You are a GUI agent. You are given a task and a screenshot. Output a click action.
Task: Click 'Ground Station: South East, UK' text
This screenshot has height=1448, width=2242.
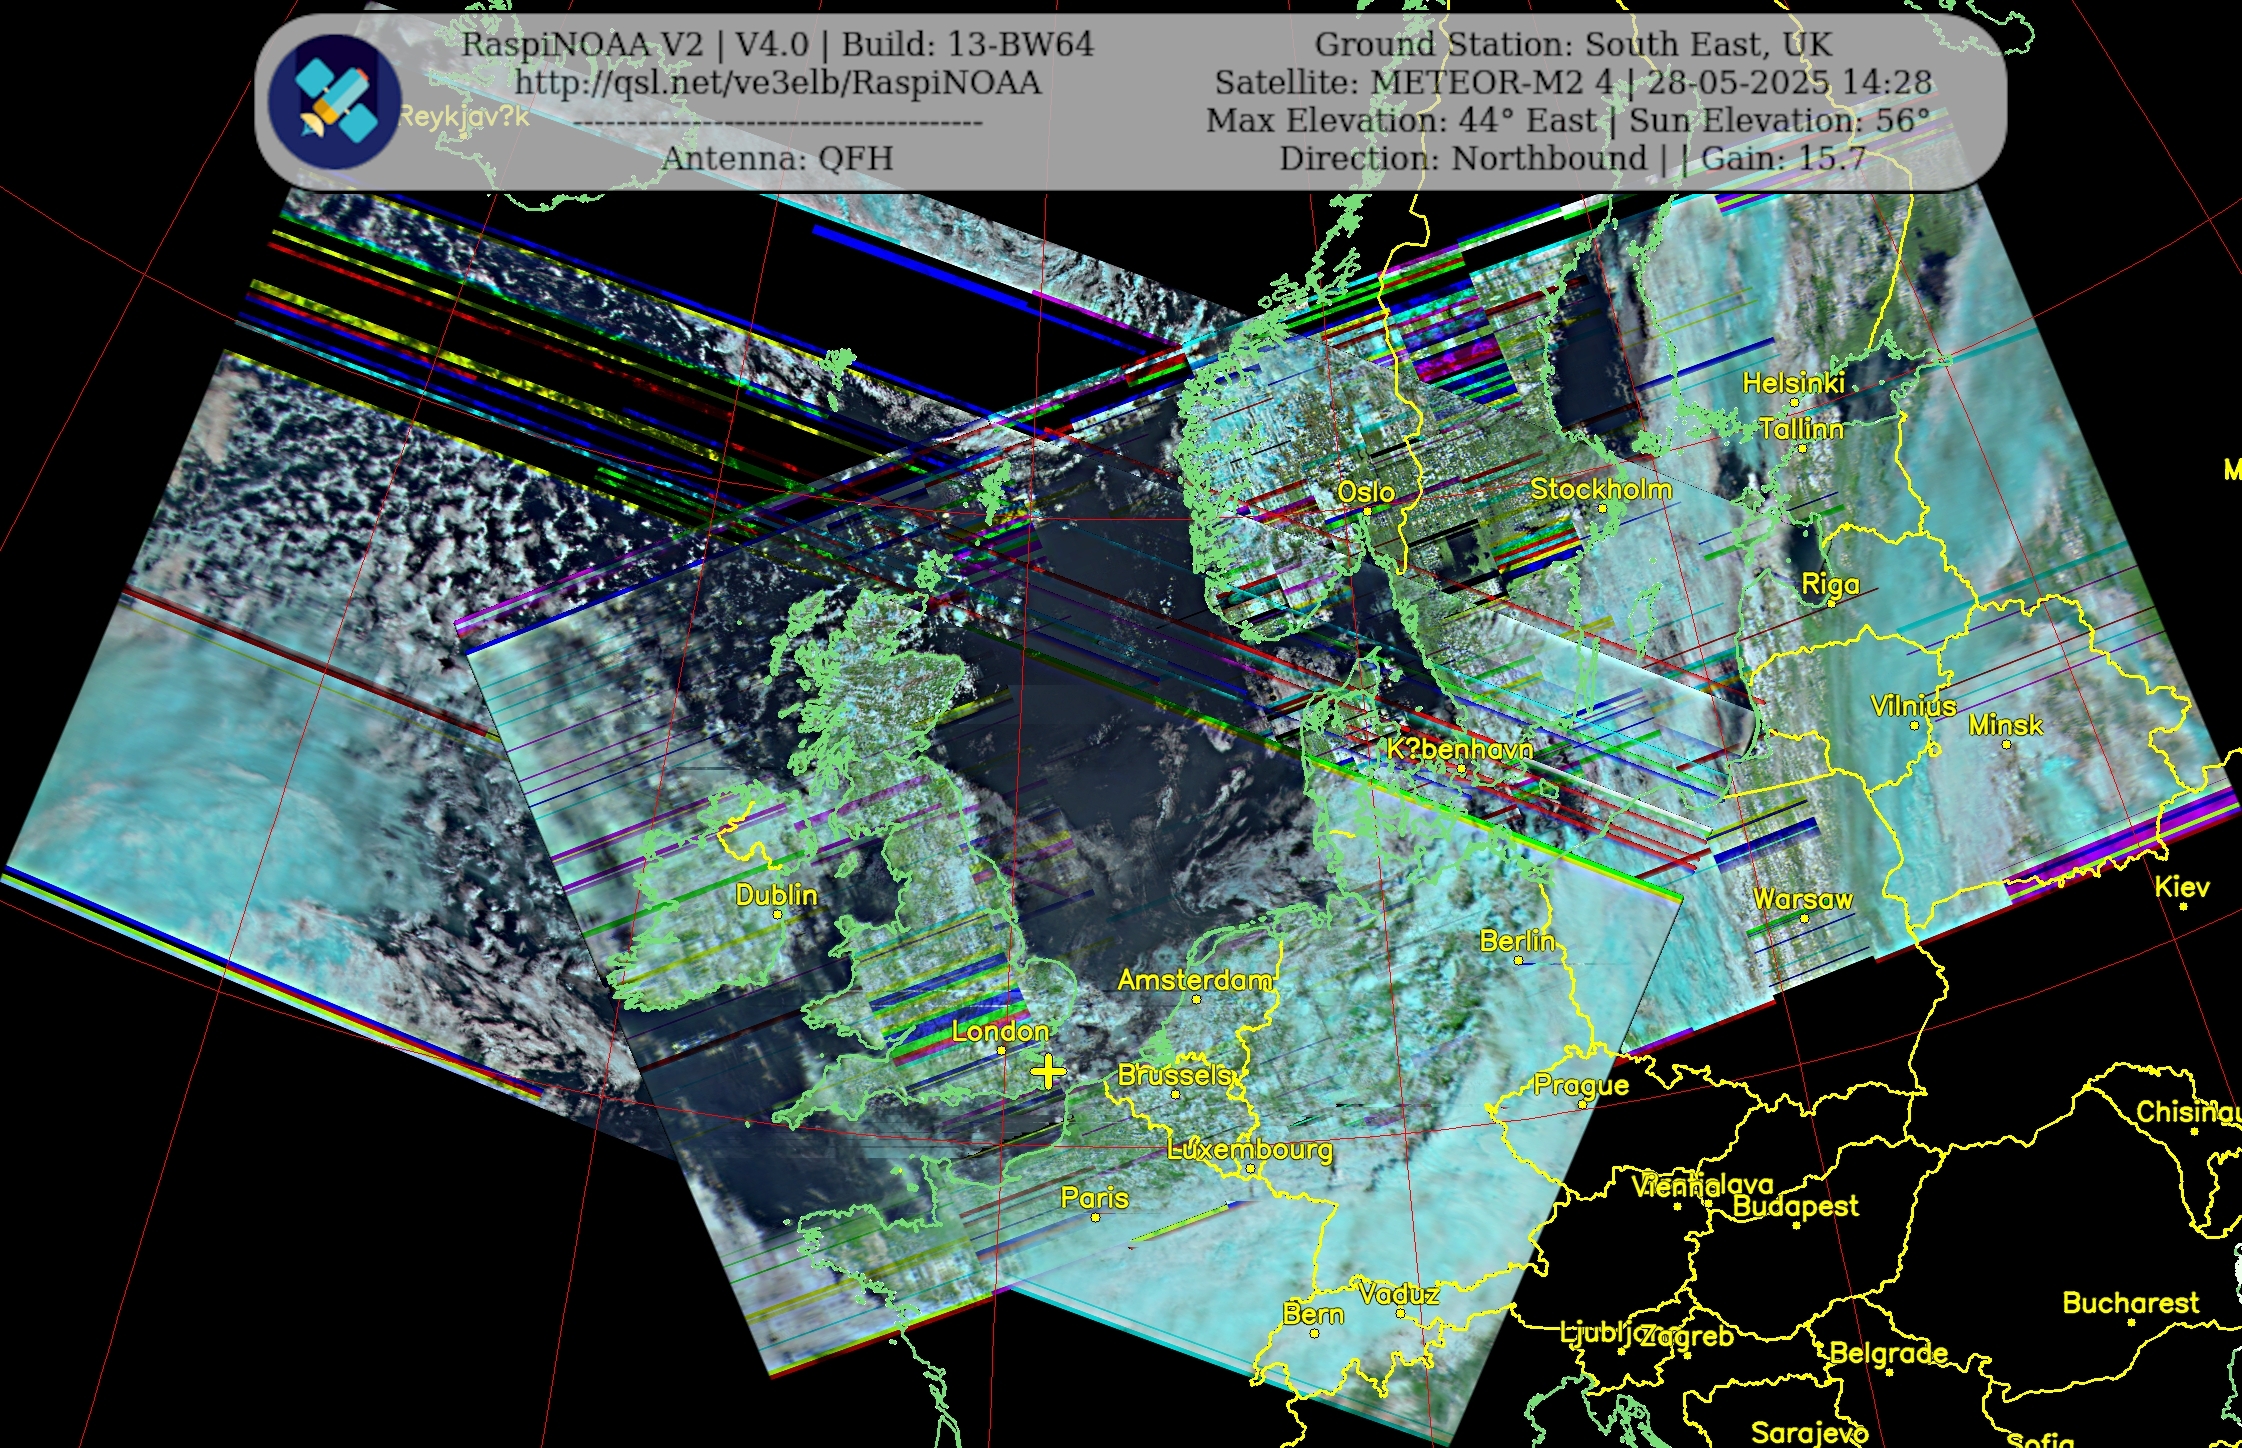pos(1573,44)
